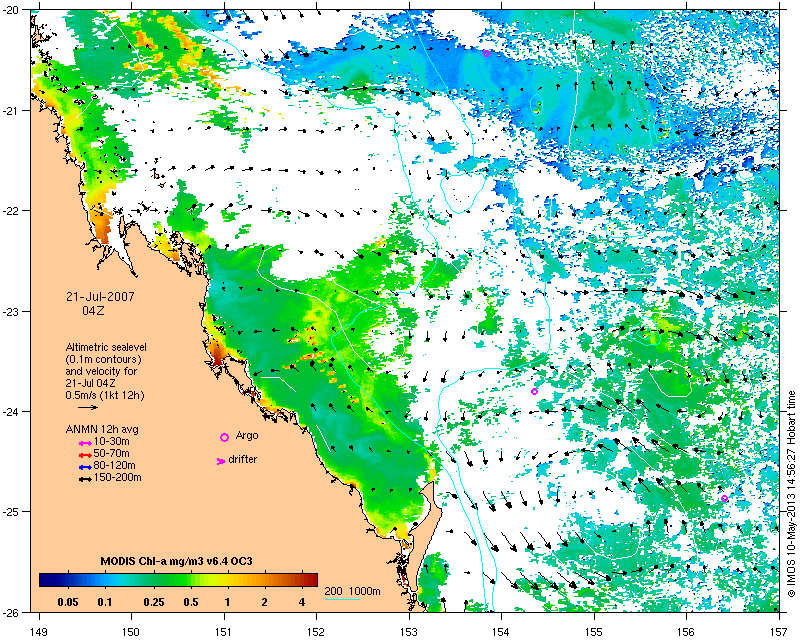Click the "-26" latitude axis label

point(11,612)
